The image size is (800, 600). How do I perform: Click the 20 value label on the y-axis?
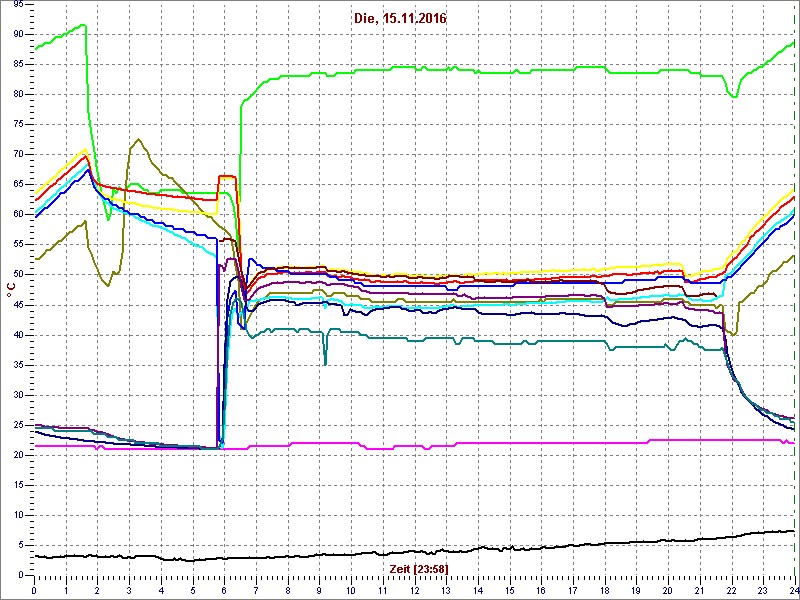18,454
